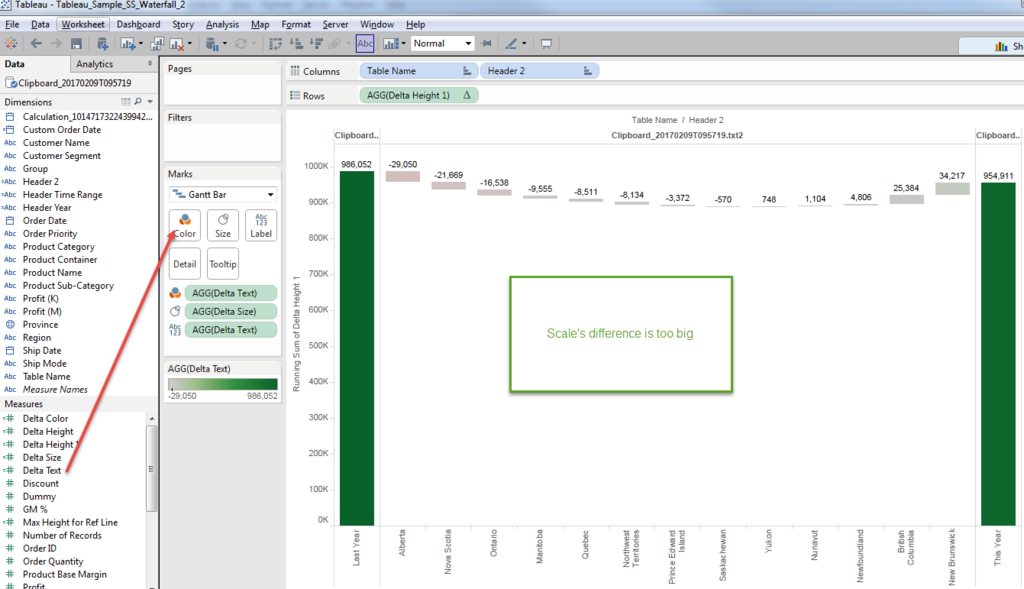Image resolution: width=1024 pixels, height=589 pixels.
Task: Select the Province dimension
Action: tap(40, 325)
